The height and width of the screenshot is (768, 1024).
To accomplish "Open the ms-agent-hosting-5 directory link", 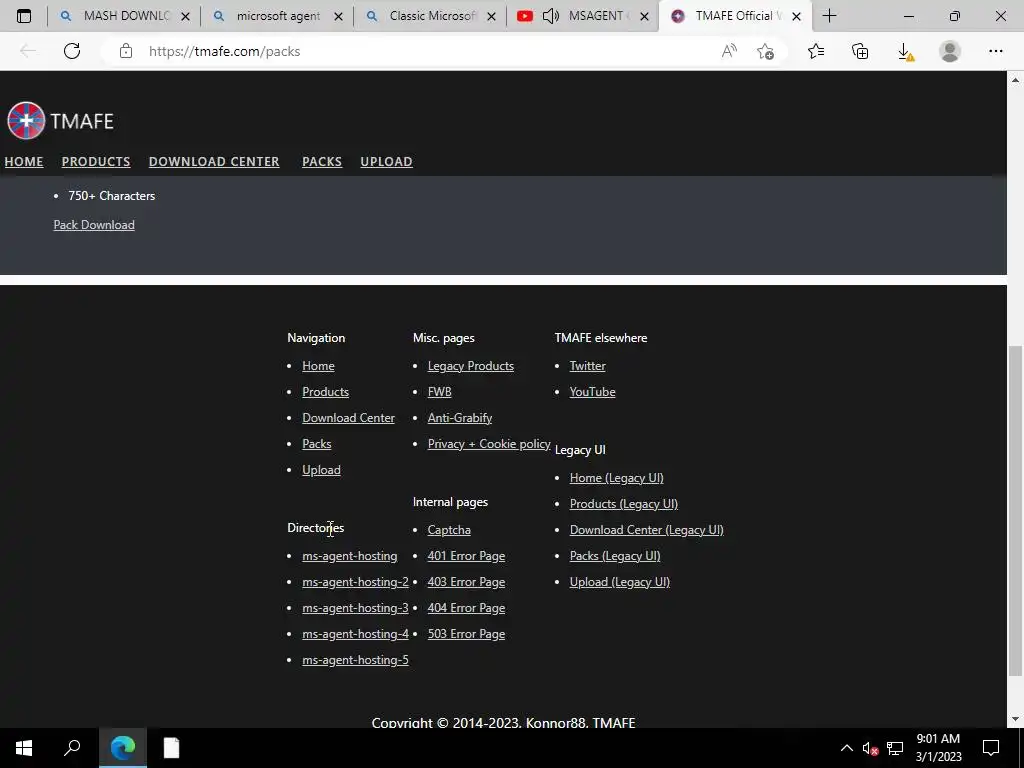I will point(355,660).
